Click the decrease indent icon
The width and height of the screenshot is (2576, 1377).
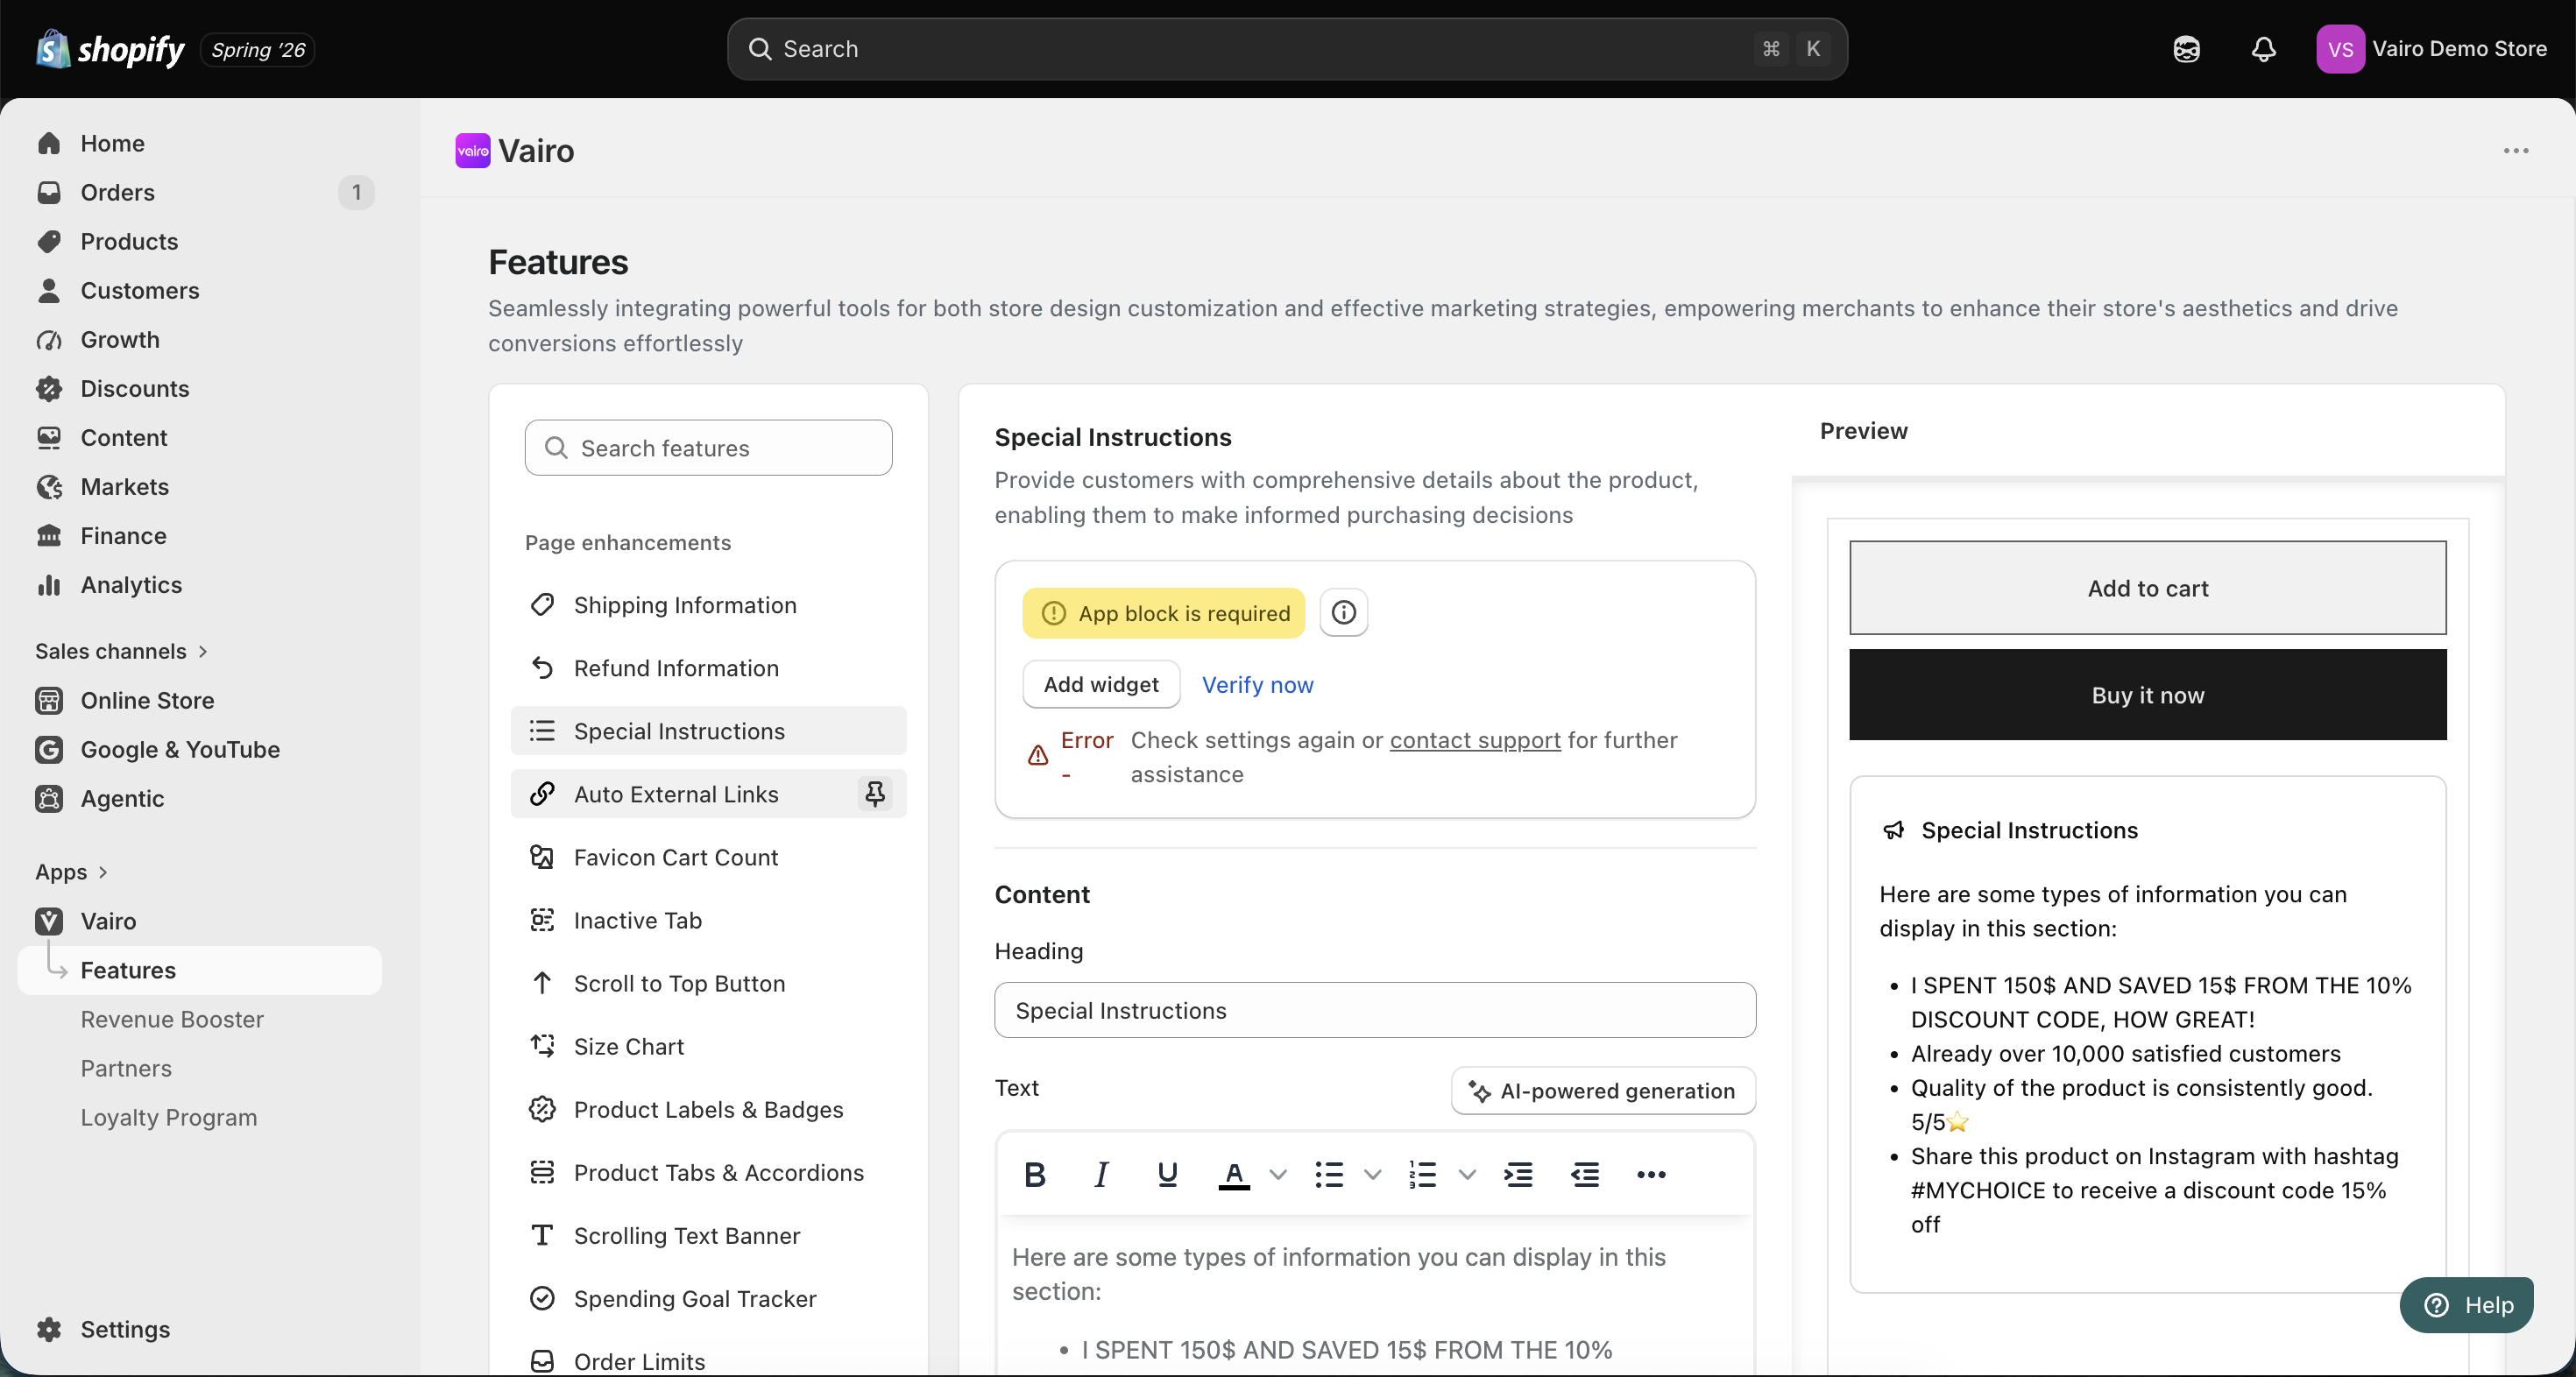[x=1585, y=1174]
